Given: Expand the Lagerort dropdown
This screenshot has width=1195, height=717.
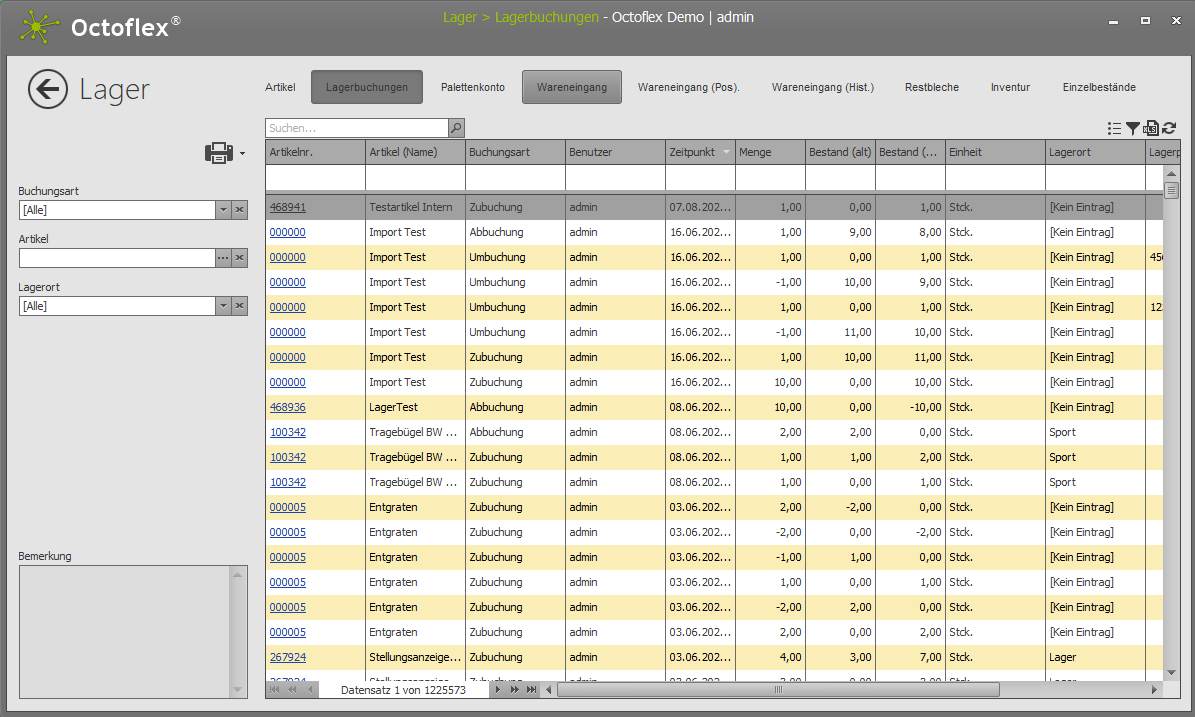Looking at the screenshot, I should [224, 306].
